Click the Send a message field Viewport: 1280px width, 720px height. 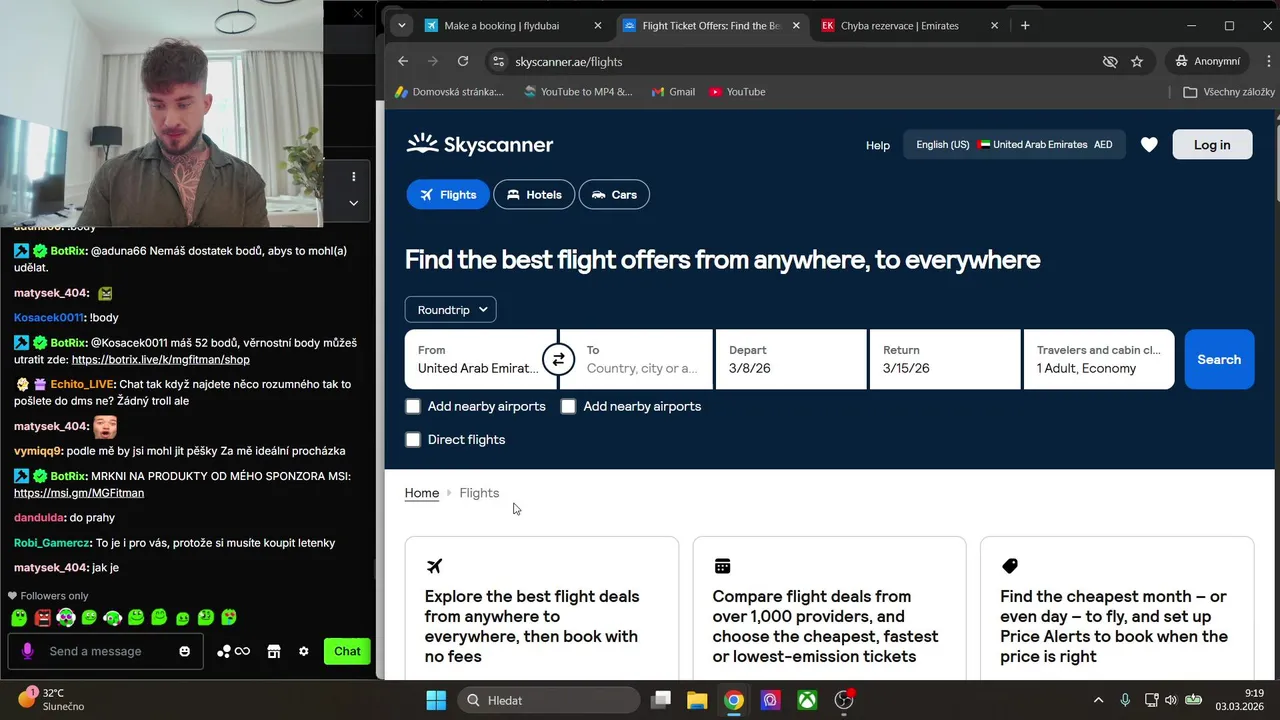click(x=105, y=651)
